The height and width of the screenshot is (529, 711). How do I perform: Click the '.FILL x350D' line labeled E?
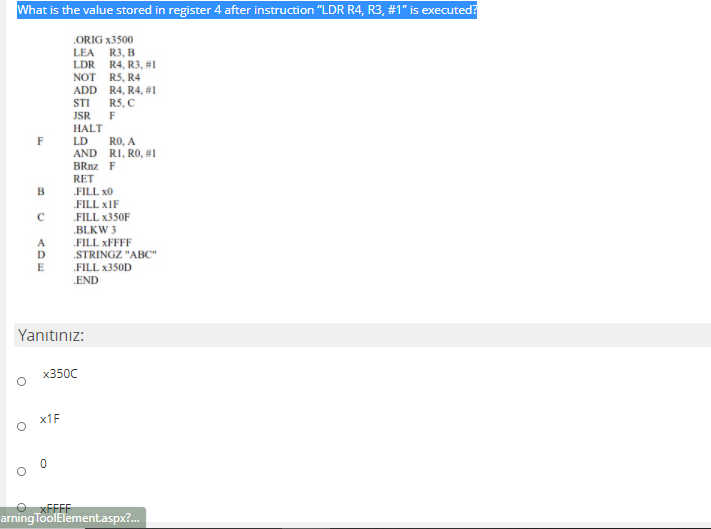(x=102, y=267)
